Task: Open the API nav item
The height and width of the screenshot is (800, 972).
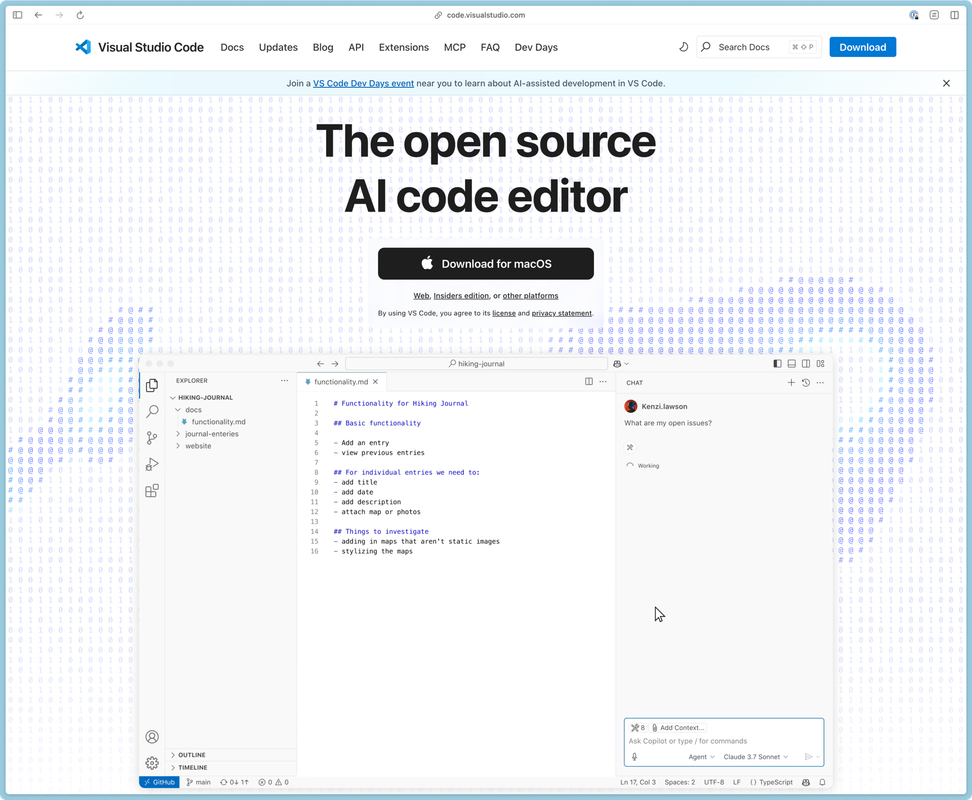Action: (356, 47)
